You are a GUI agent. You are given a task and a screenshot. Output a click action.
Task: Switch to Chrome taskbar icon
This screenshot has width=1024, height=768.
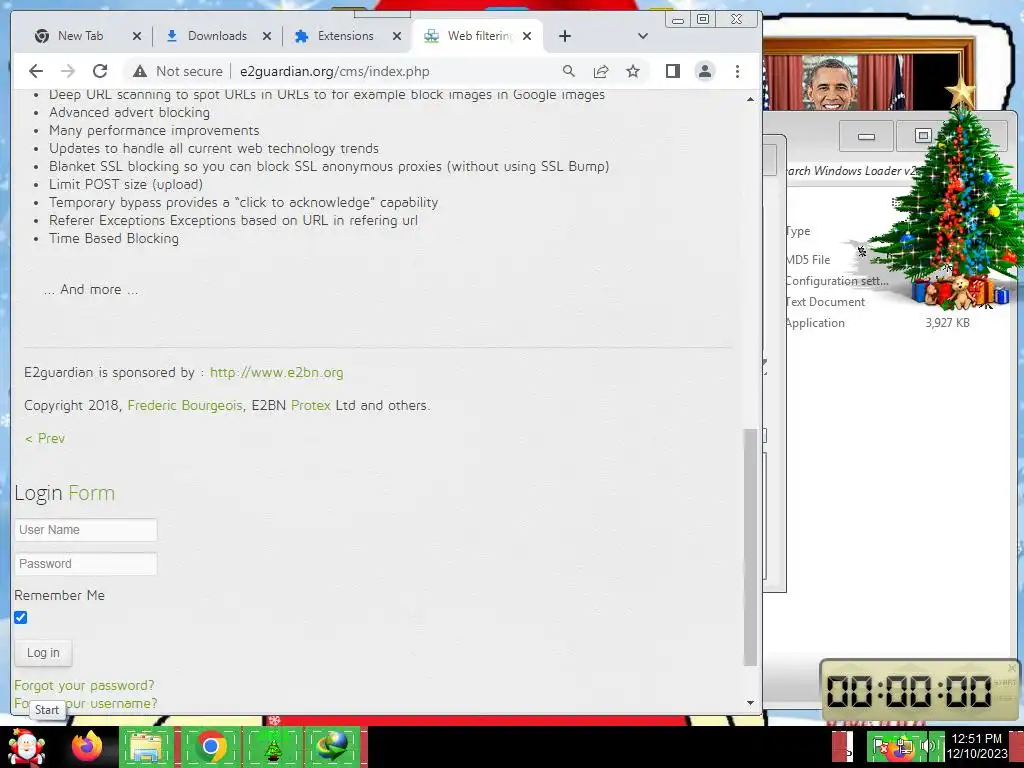click(210, 746)
